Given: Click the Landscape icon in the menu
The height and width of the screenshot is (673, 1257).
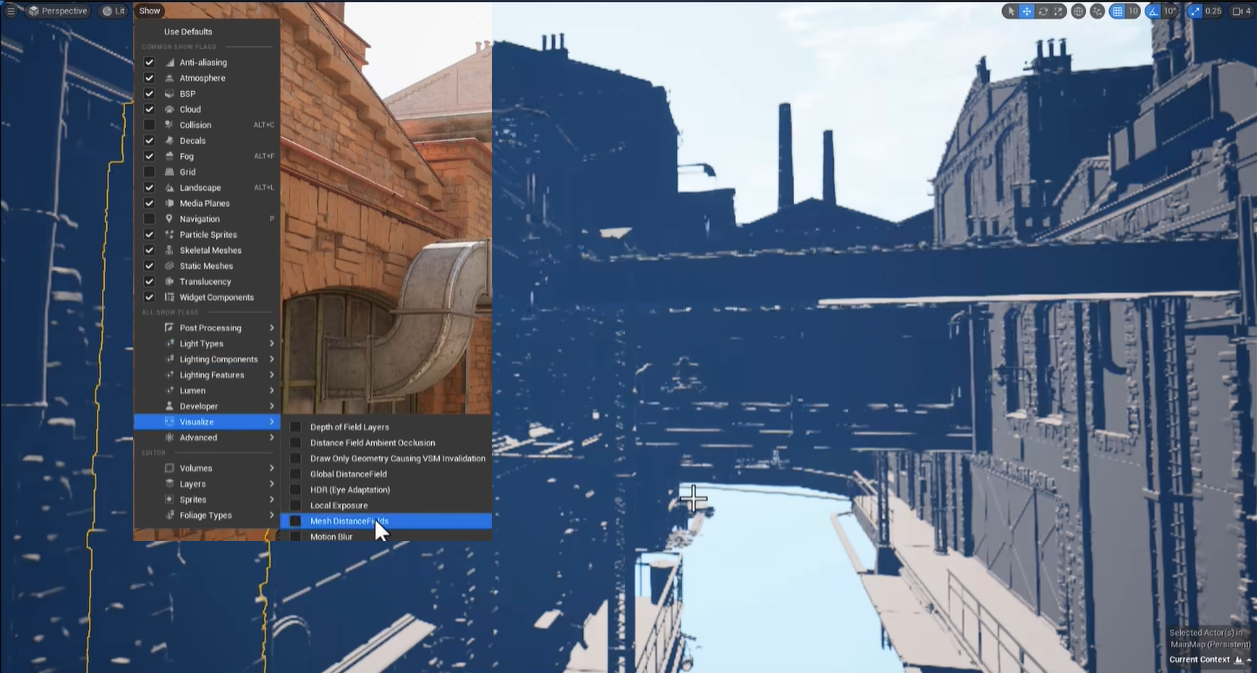Looking at the screenshot, I should pos(169,188).
